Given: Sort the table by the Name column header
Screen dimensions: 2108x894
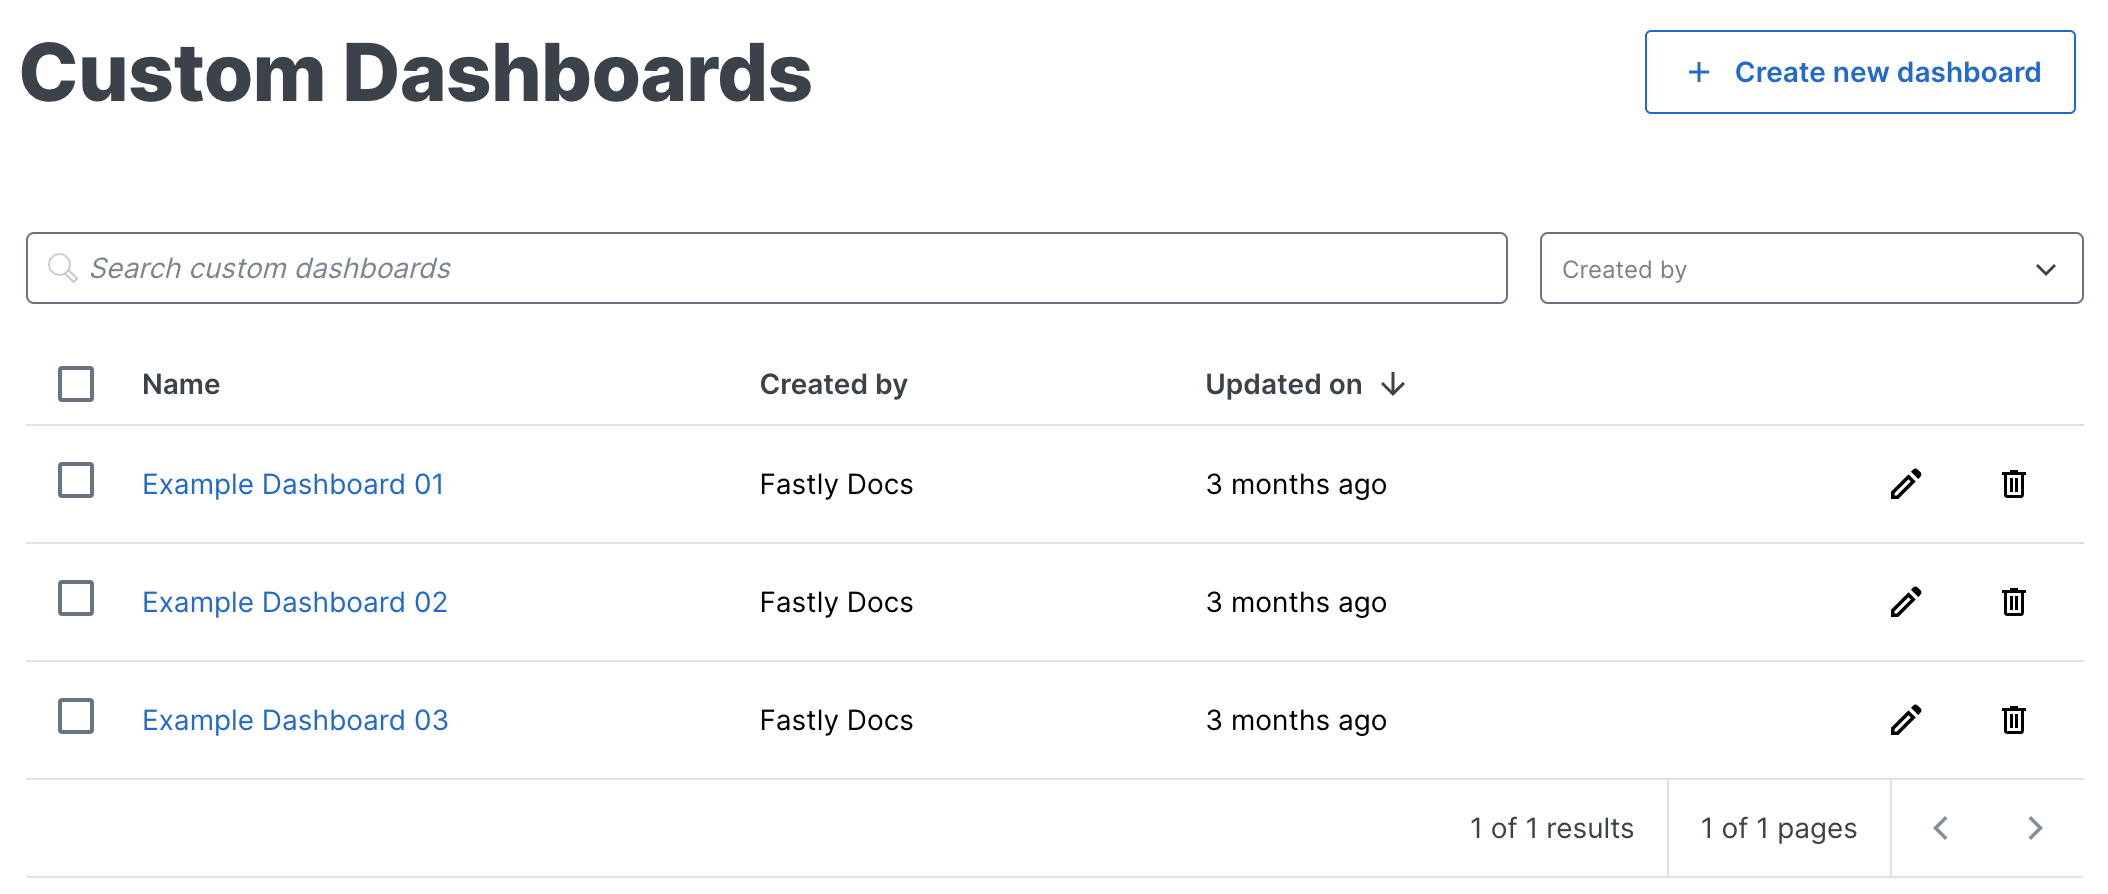Looking at the screenshot, I should point(181,384).
